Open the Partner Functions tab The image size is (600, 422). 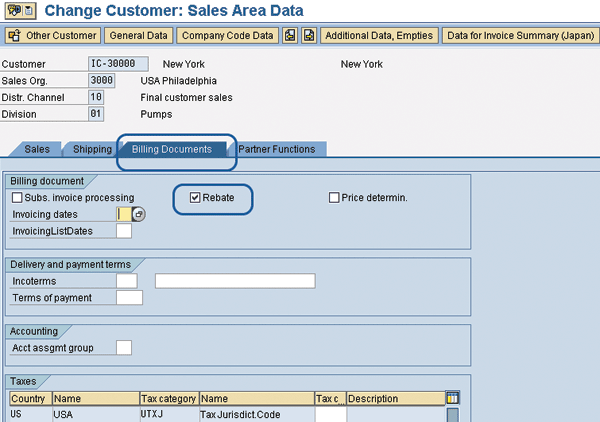tap(277, 149)
